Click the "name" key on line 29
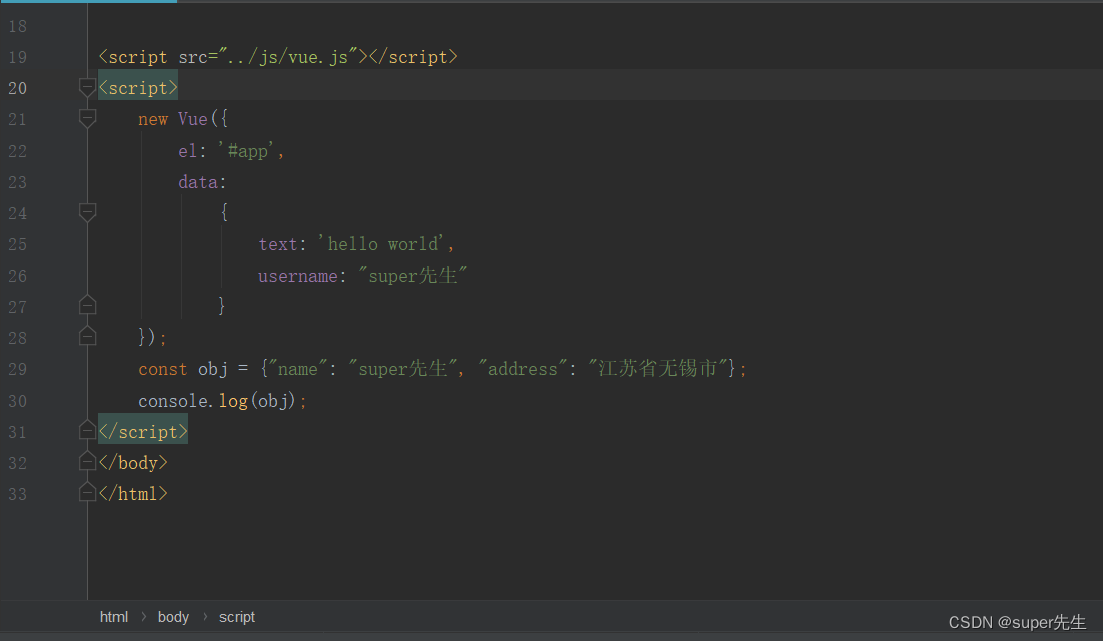 pyautogui.click(x=298, y=369)
